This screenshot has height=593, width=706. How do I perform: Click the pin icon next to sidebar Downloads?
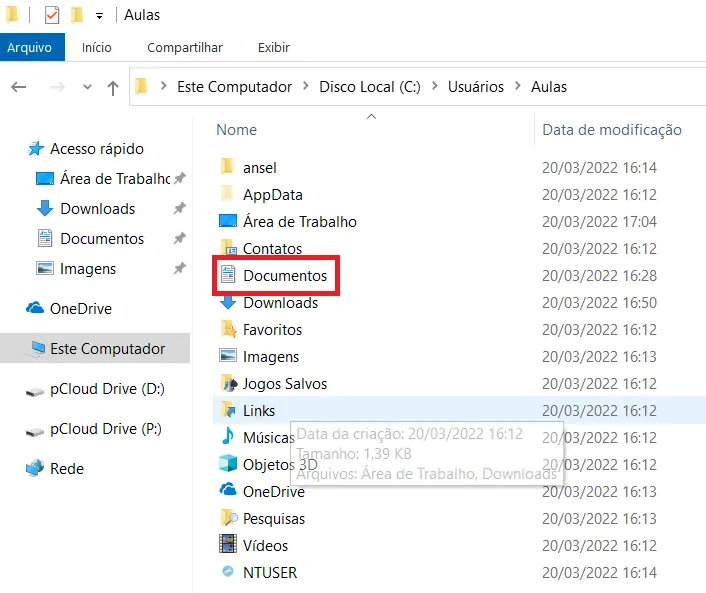[x=180, y=208]
